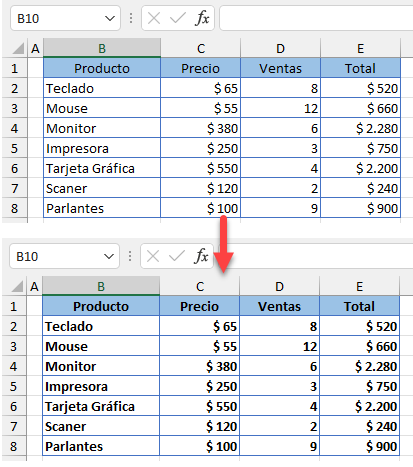Click non-bold 'Mouse' cell in upper table

coord(102,108)
